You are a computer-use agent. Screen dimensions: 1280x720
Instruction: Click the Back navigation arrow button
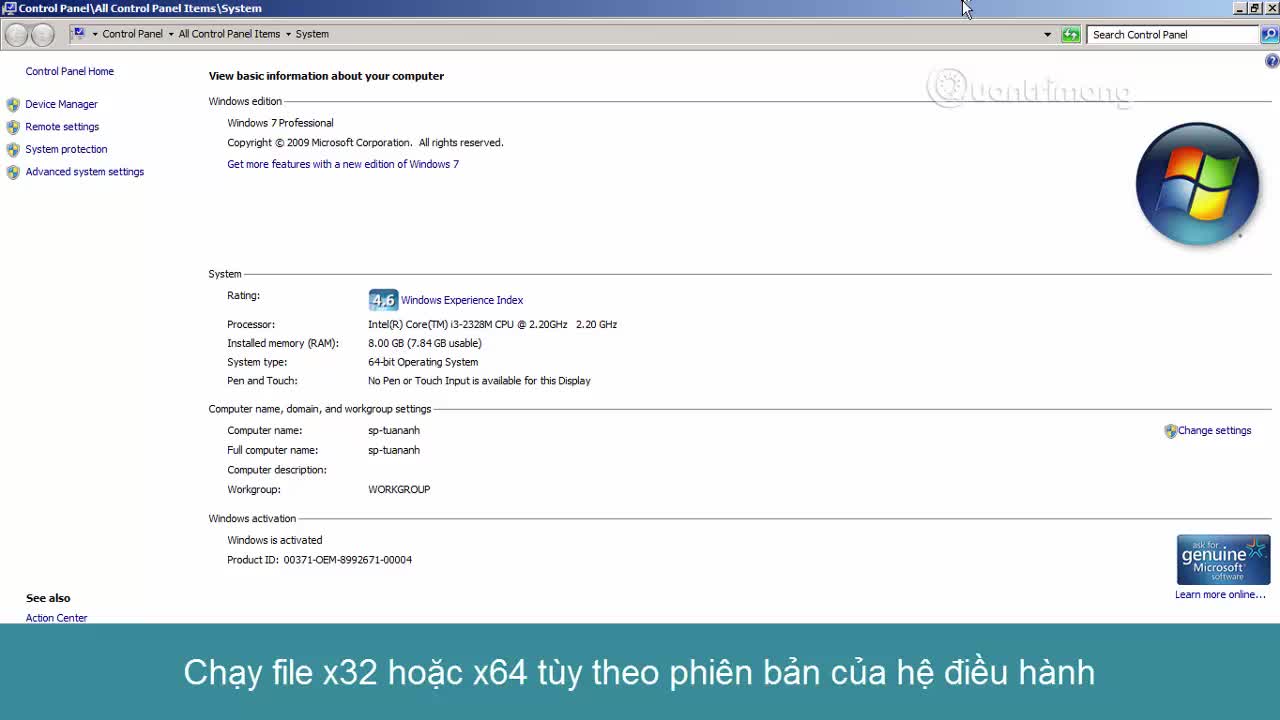tap(16, 35)
